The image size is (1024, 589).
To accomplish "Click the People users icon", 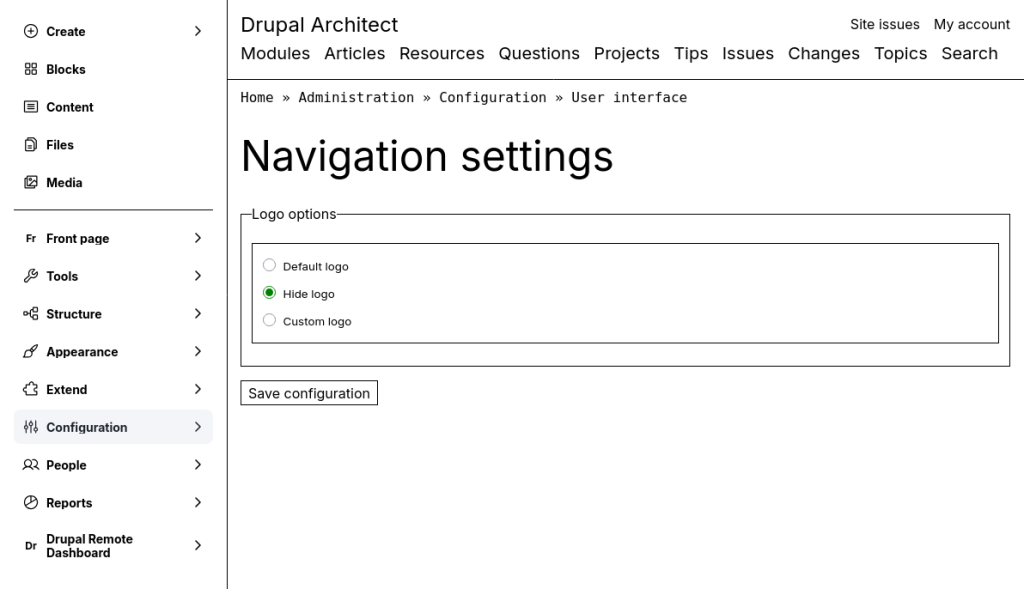I will click(31, 465).
